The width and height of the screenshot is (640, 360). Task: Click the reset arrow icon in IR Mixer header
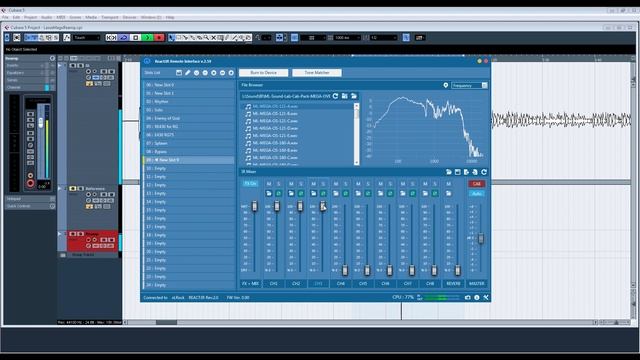[x=484, y=172]
